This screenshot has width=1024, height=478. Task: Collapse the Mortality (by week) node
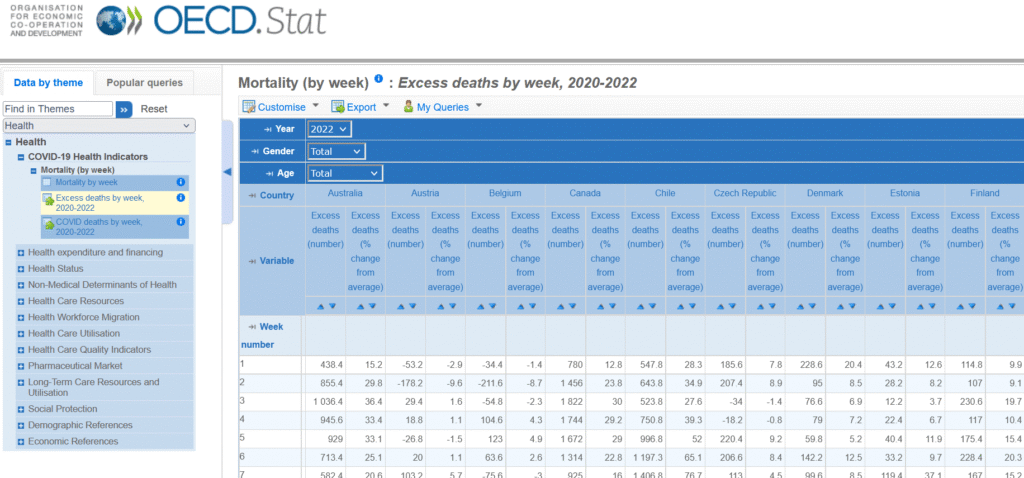click(34, 170)
